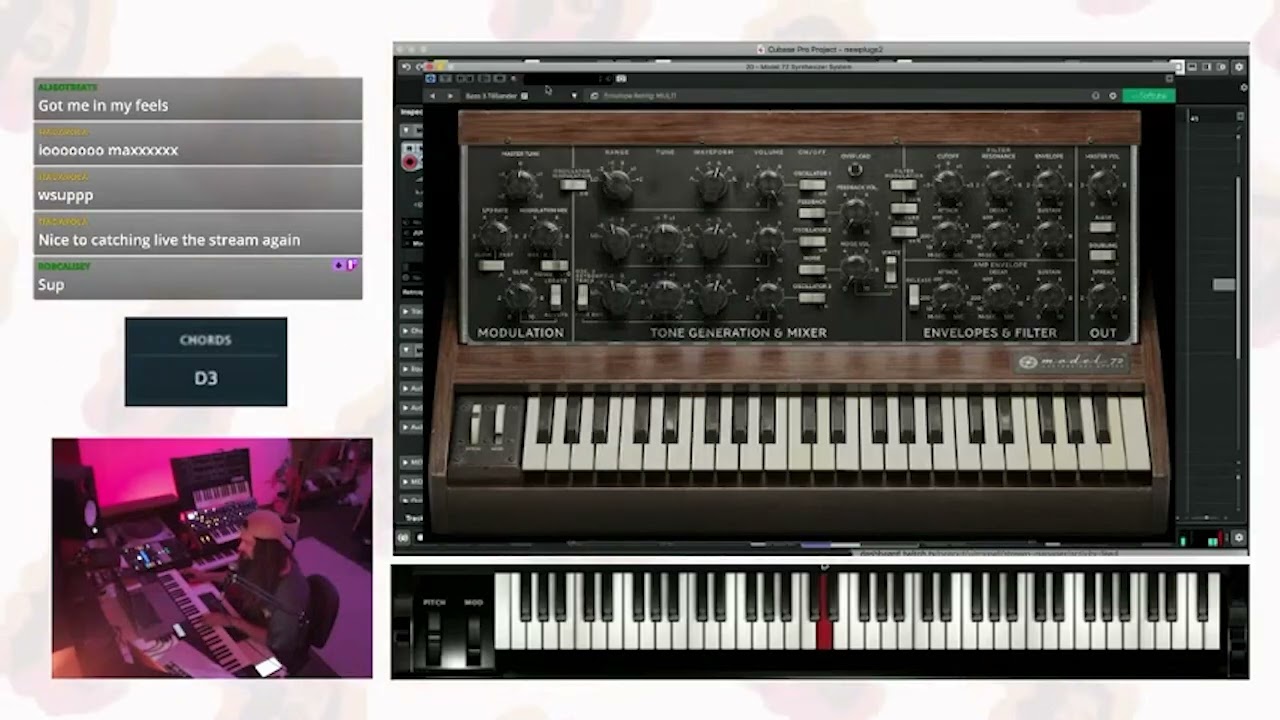Click Oscillator 2 Waveform knob
This screenshot has width=1280, height=720.
(712, 240)
